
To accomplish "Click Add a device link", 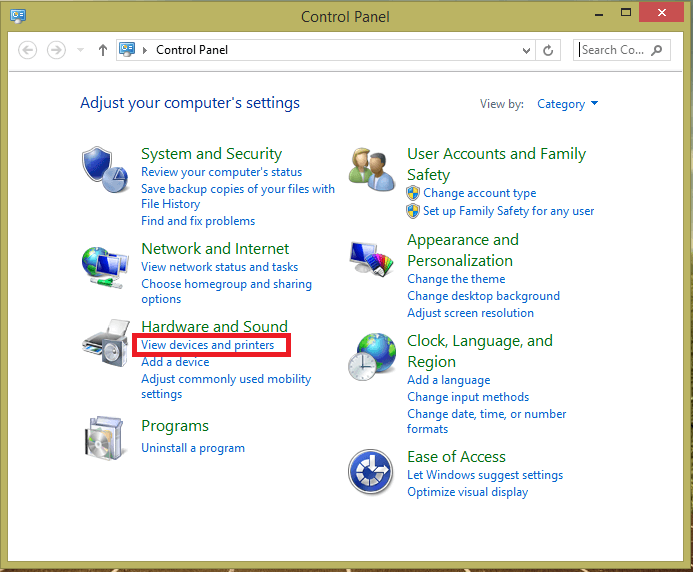I will tap(175, 362).
